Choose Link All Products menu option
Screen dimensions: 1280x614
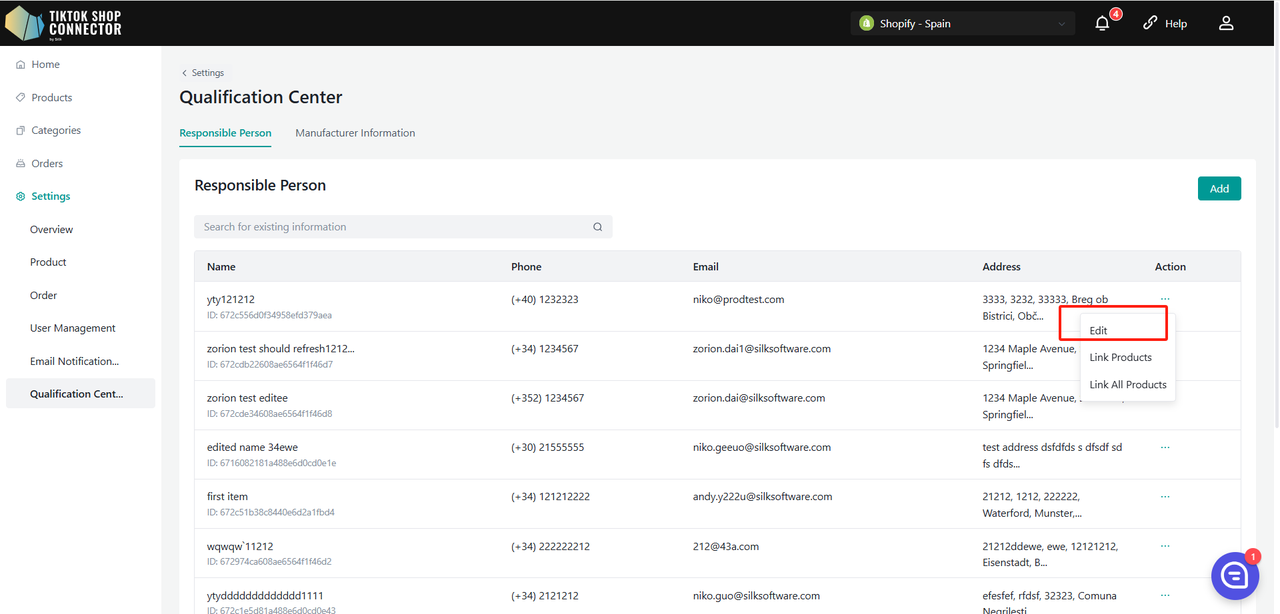(1127, 385)
